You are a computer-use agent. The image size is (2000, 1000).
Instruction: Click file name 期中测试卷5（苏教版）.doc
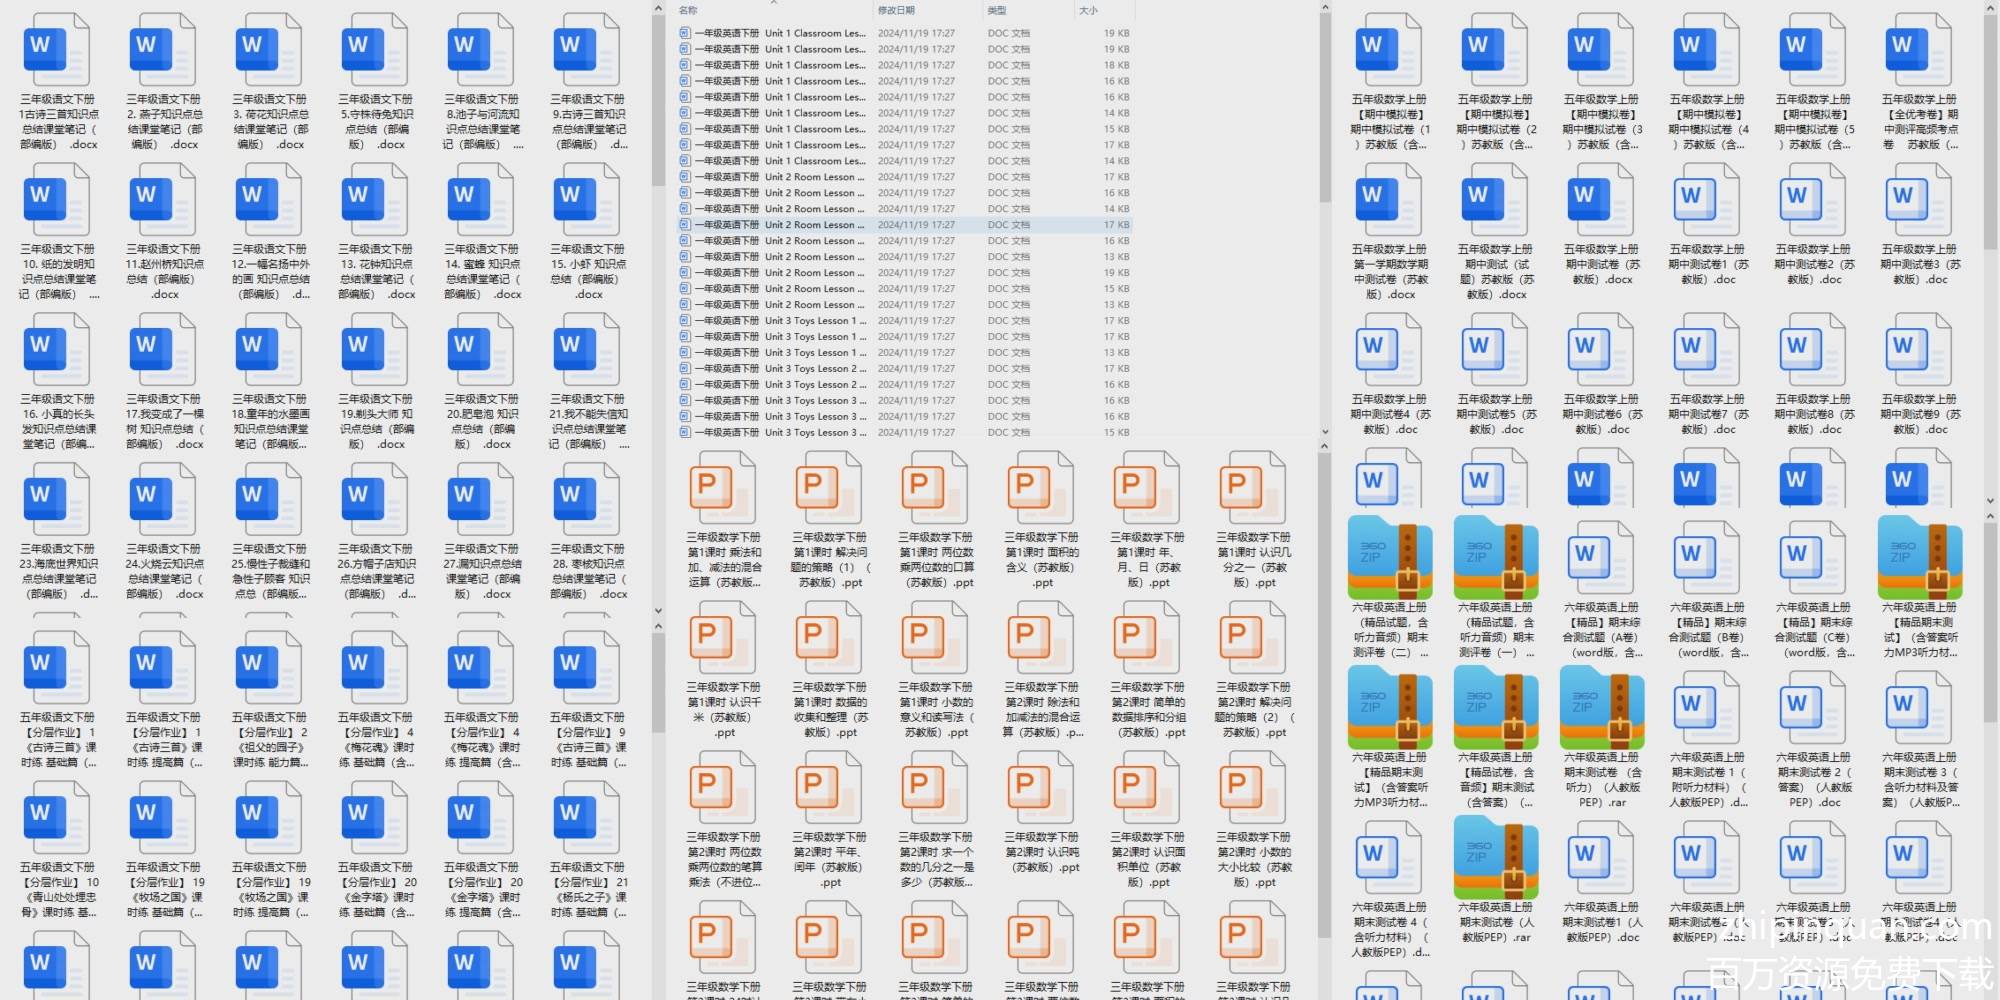(1497, 414)
